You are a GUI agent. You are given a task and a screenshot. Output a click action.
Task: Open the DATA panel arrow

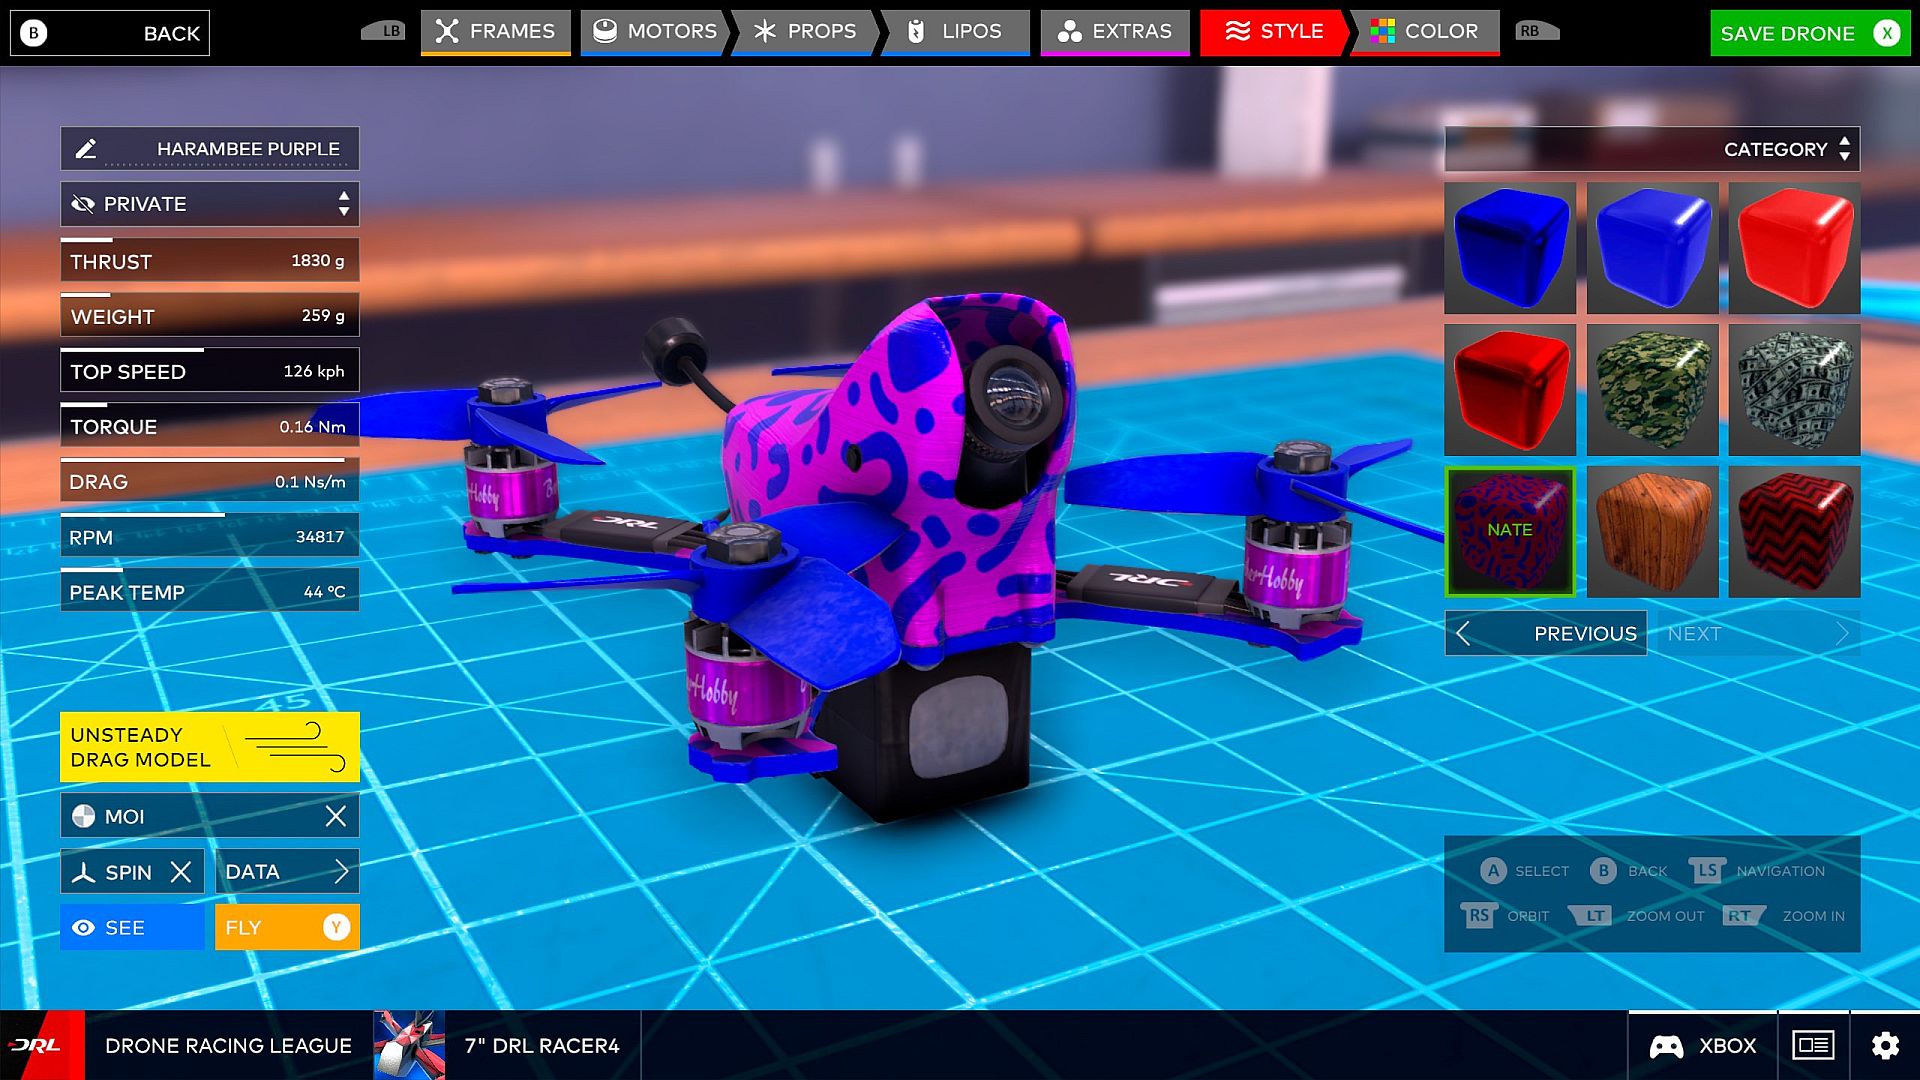coord(341,872)
